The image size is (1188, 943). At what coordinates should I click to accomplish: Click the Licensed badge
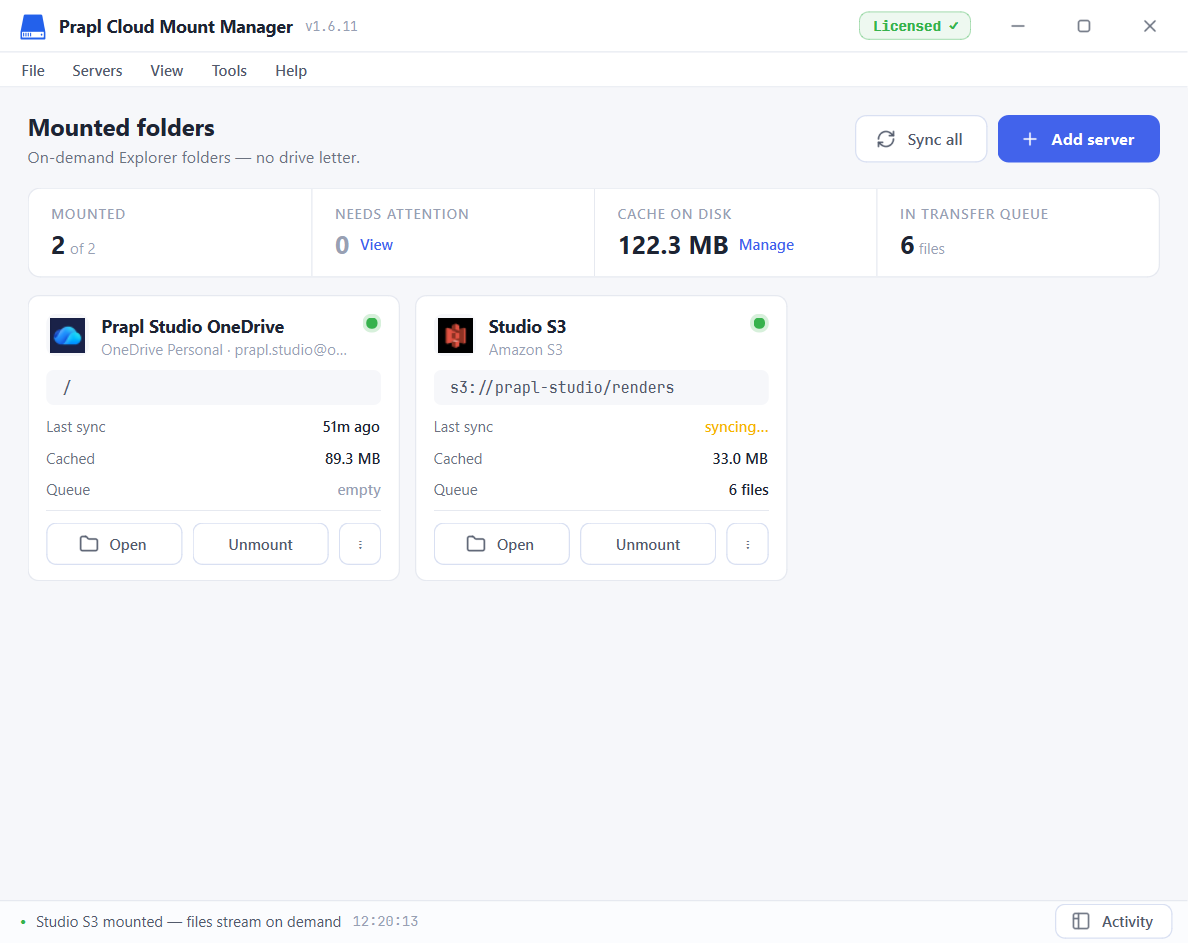(914, 26)
